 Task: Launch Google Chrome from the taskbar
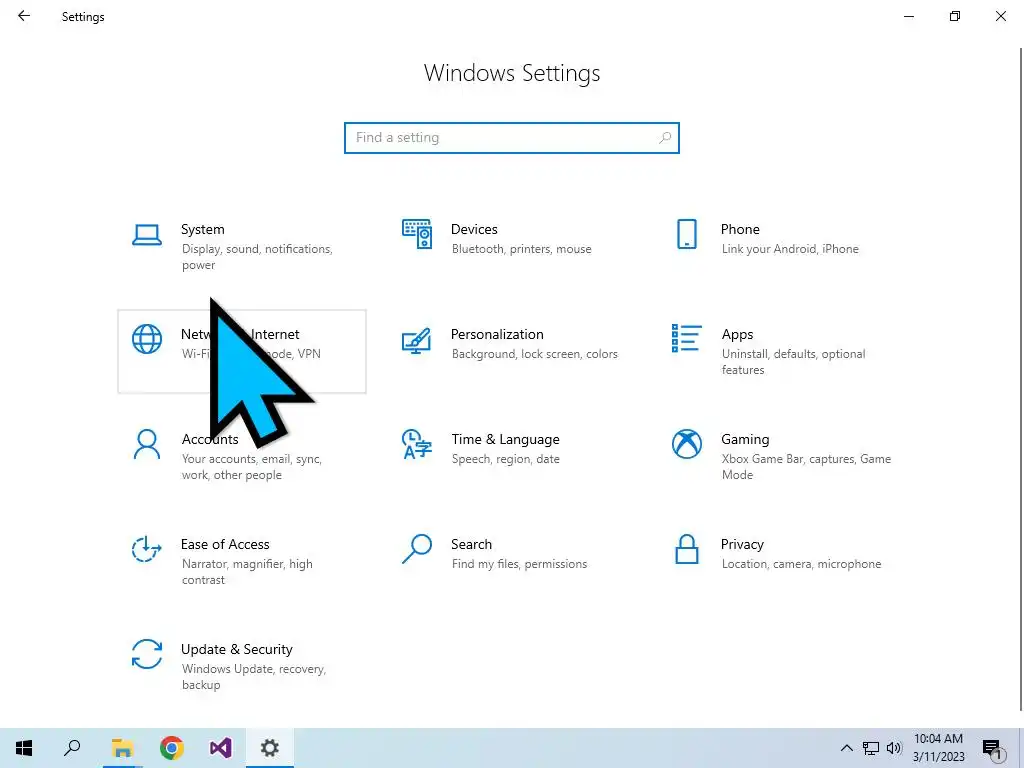[172, 748]
